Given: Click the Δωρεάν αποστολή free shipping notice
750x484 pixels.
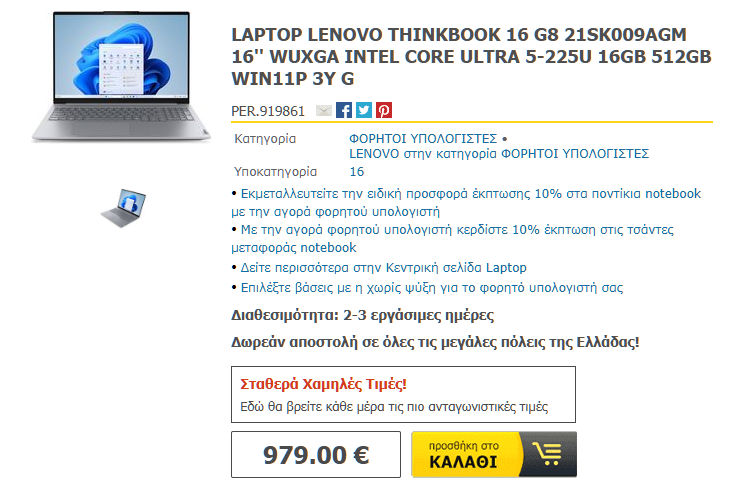Looking at the screenshot, I should [x=435, y=342].
